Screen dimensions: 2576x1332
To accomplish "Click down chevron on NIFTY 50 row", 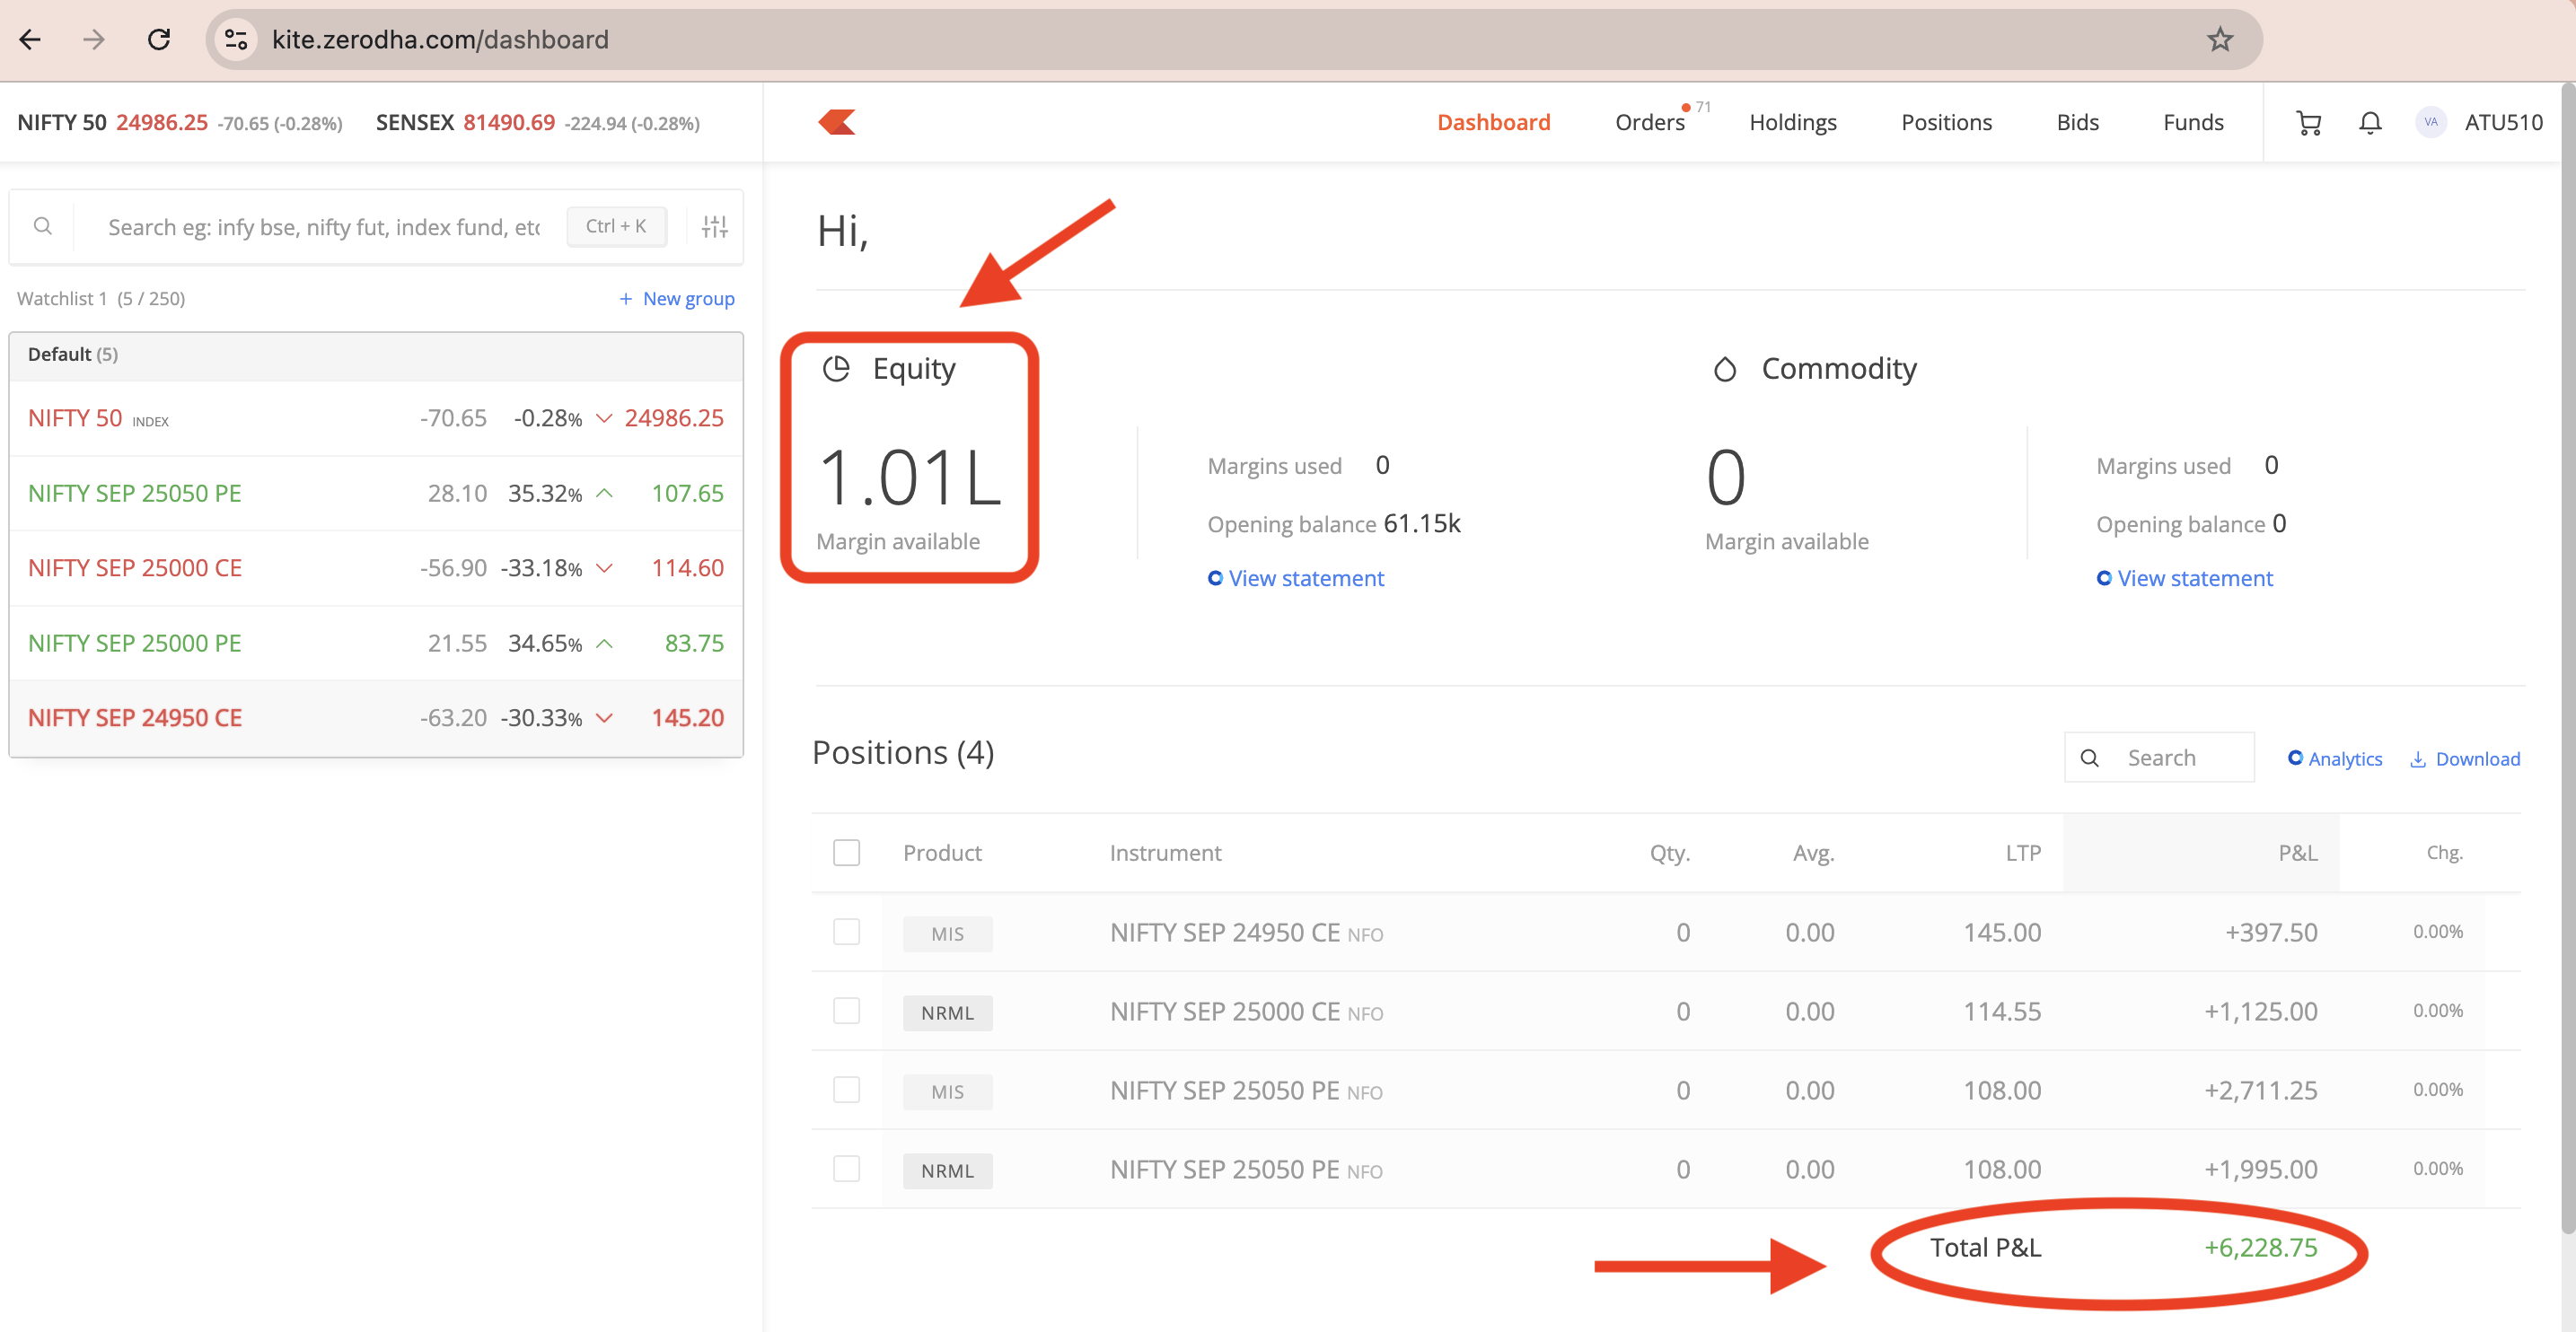I will (604, 418).
